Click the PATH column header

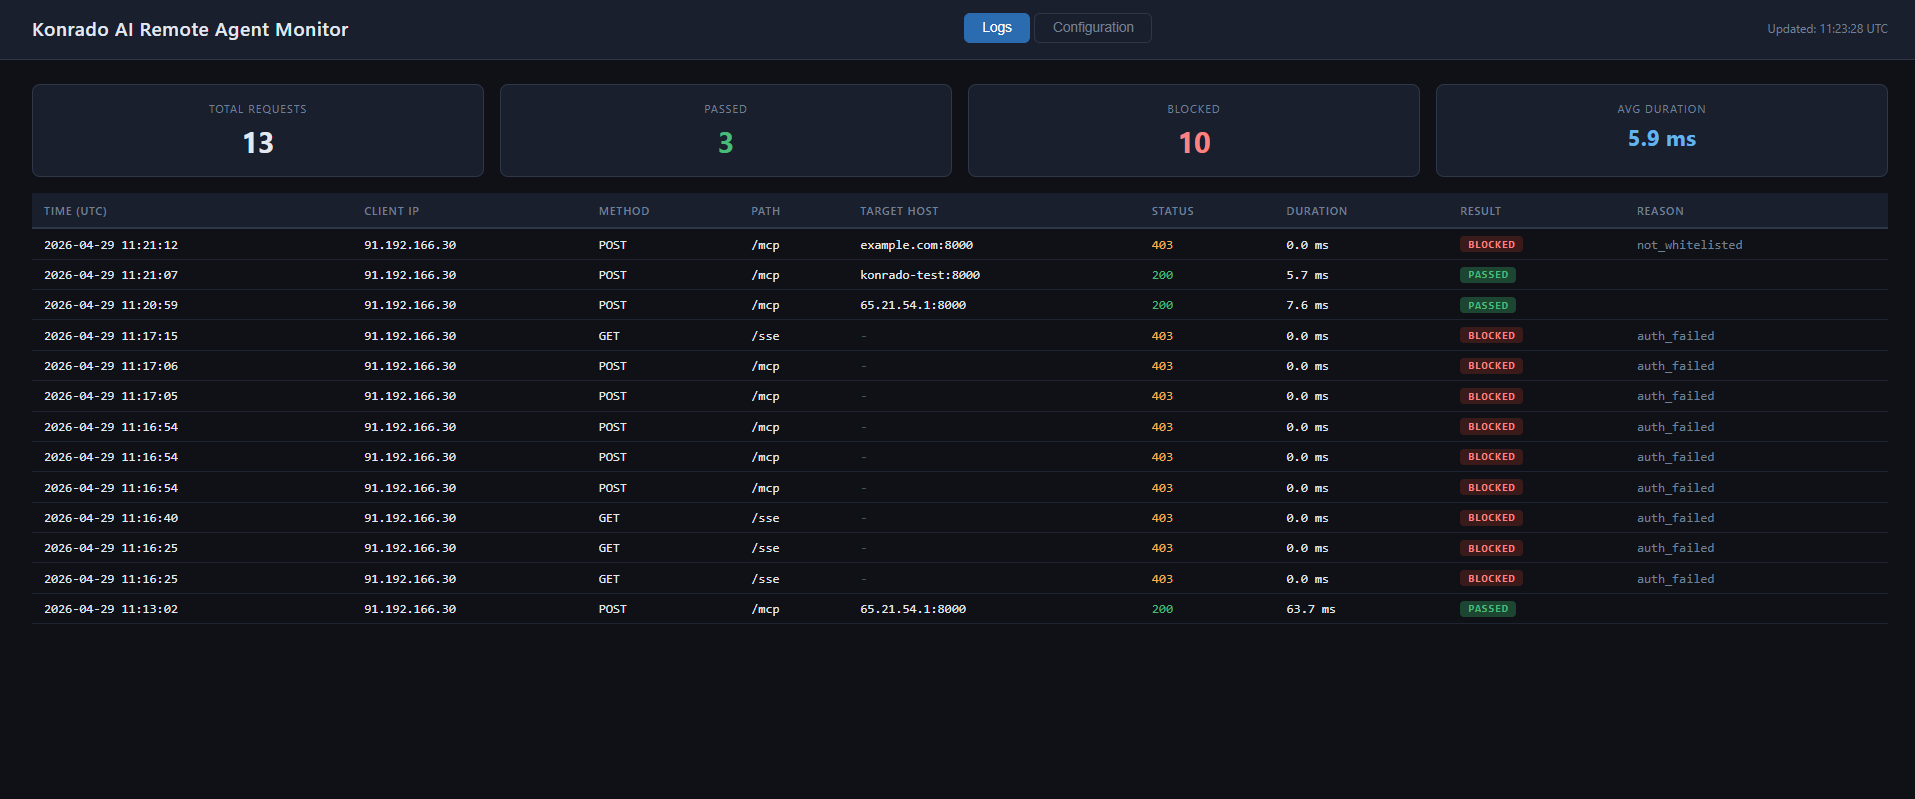[766, 211]
